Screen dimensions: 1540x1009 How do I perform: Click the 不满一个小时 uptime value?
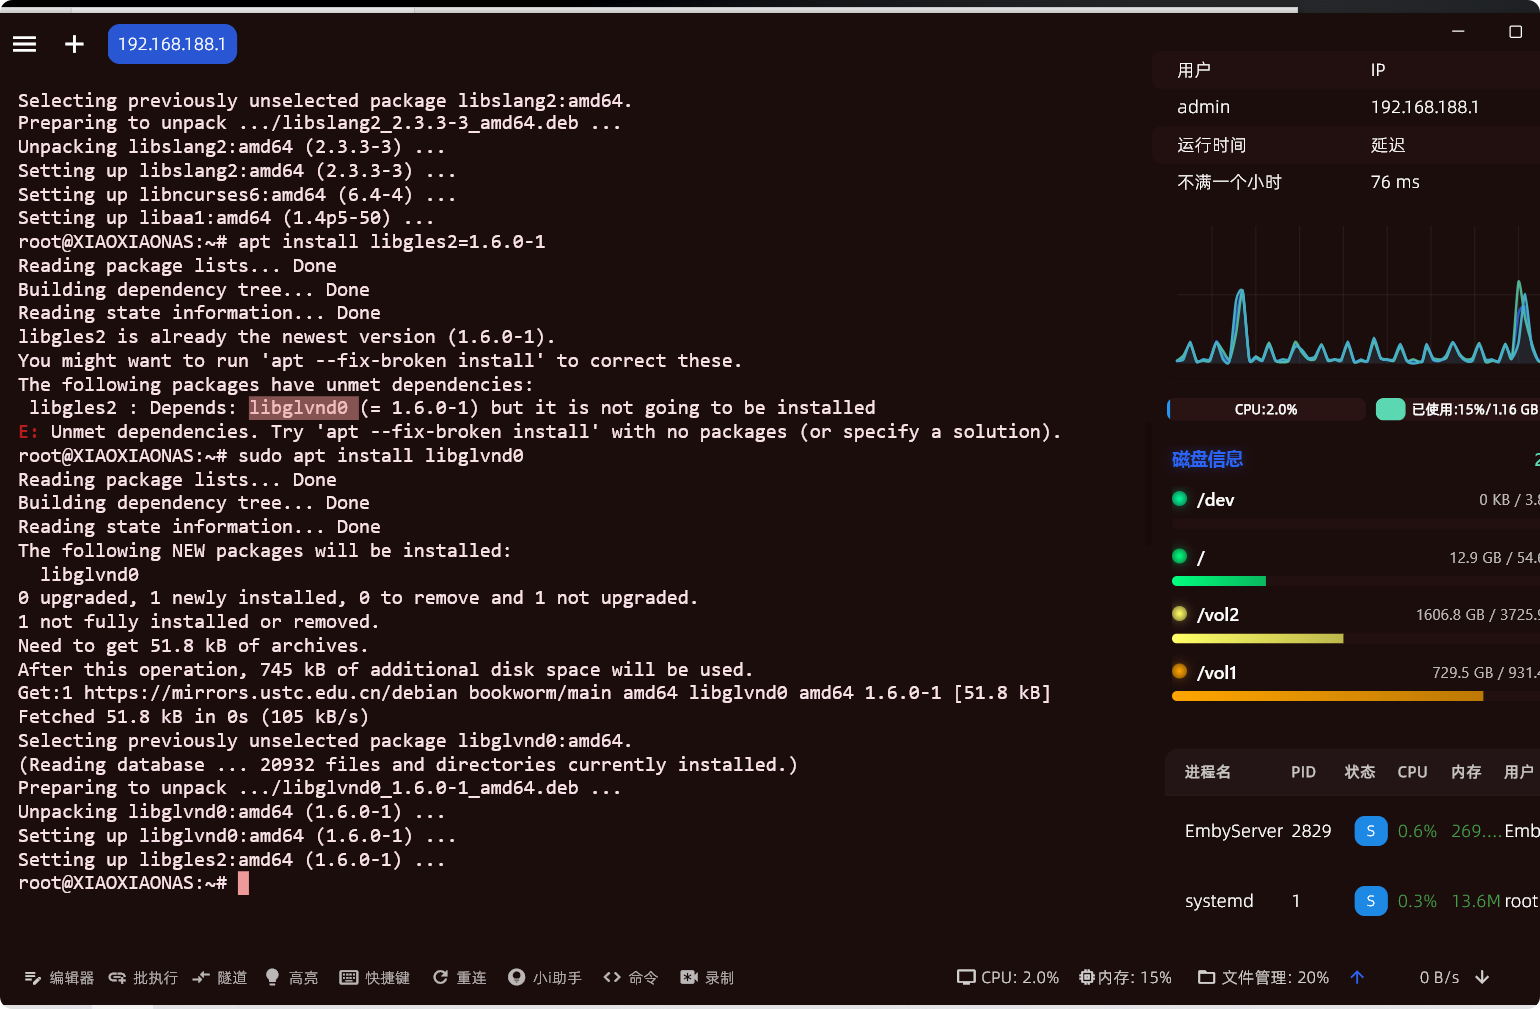1229,182
